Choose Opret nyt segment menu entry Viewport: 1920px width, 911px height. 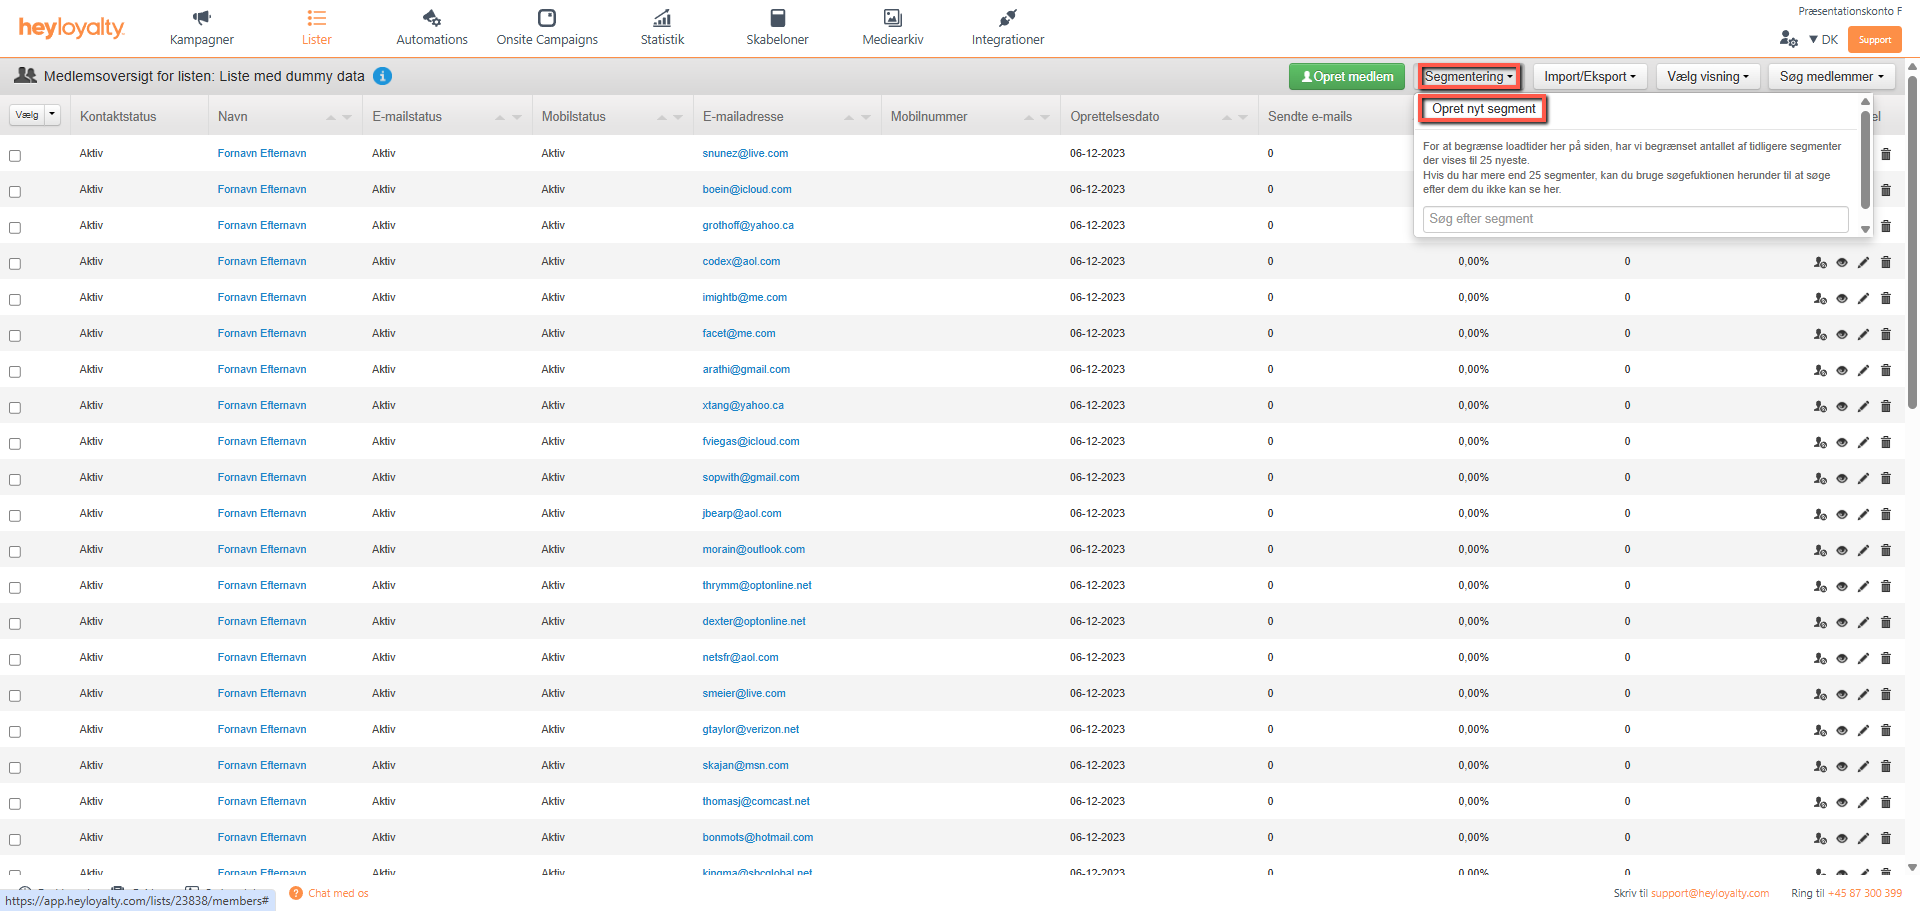[x=1483, y=109]
